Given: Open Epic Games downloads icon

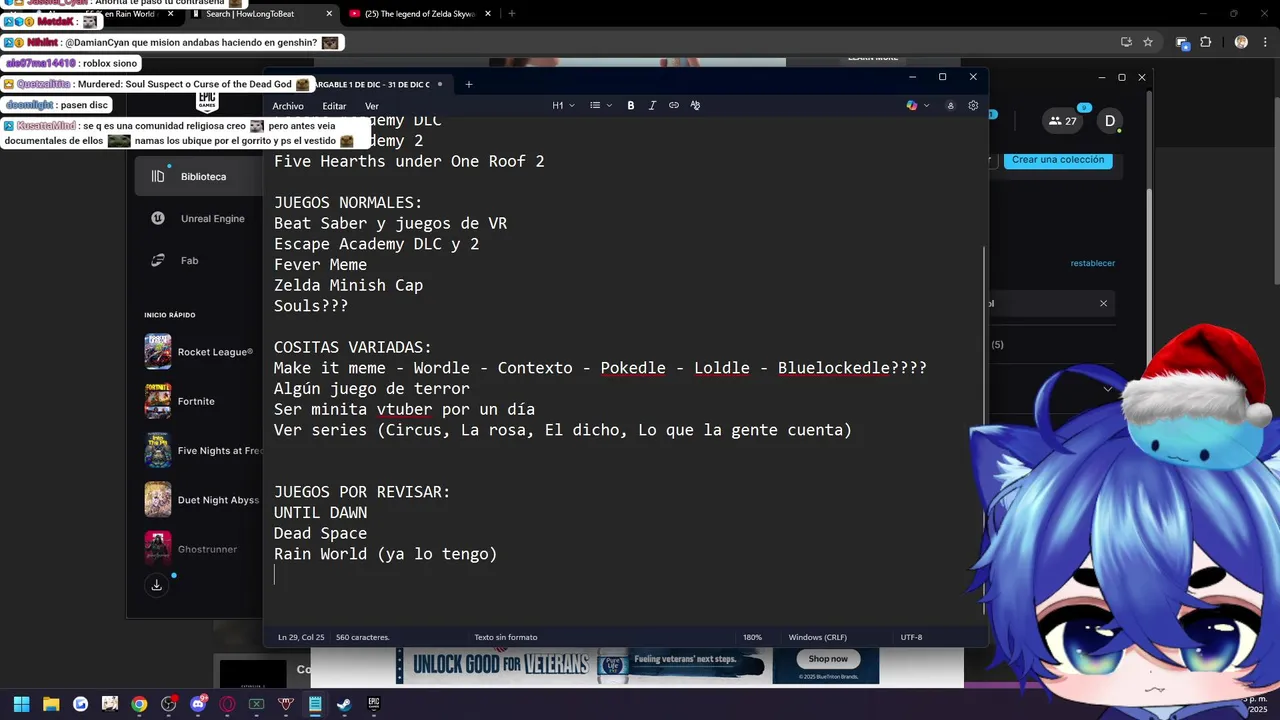Looking at the screenshot, I should 157,585.
